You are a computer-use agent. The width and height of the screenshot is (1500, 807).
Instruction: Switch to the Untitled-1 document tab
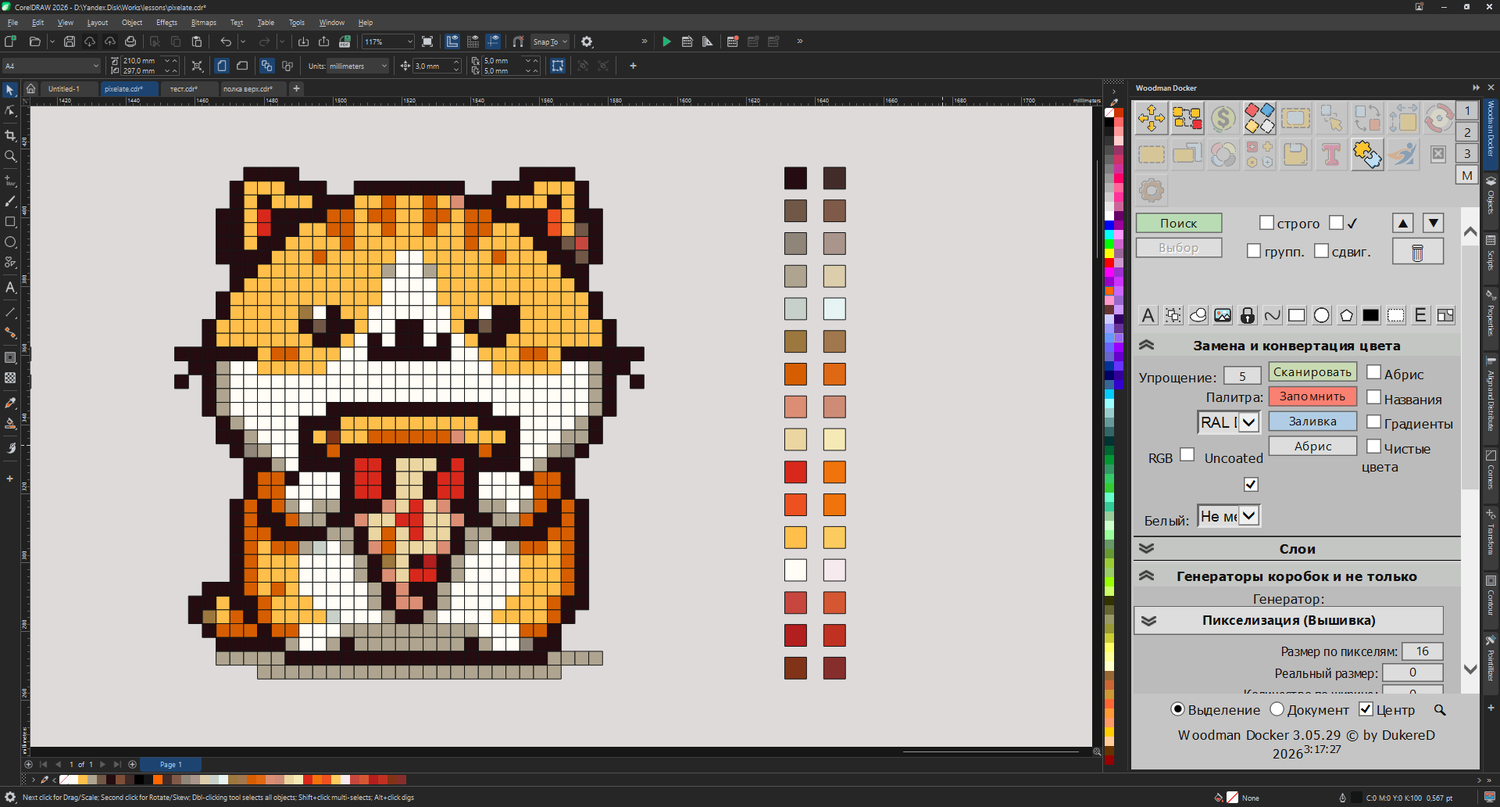click(x=63, y=89)
